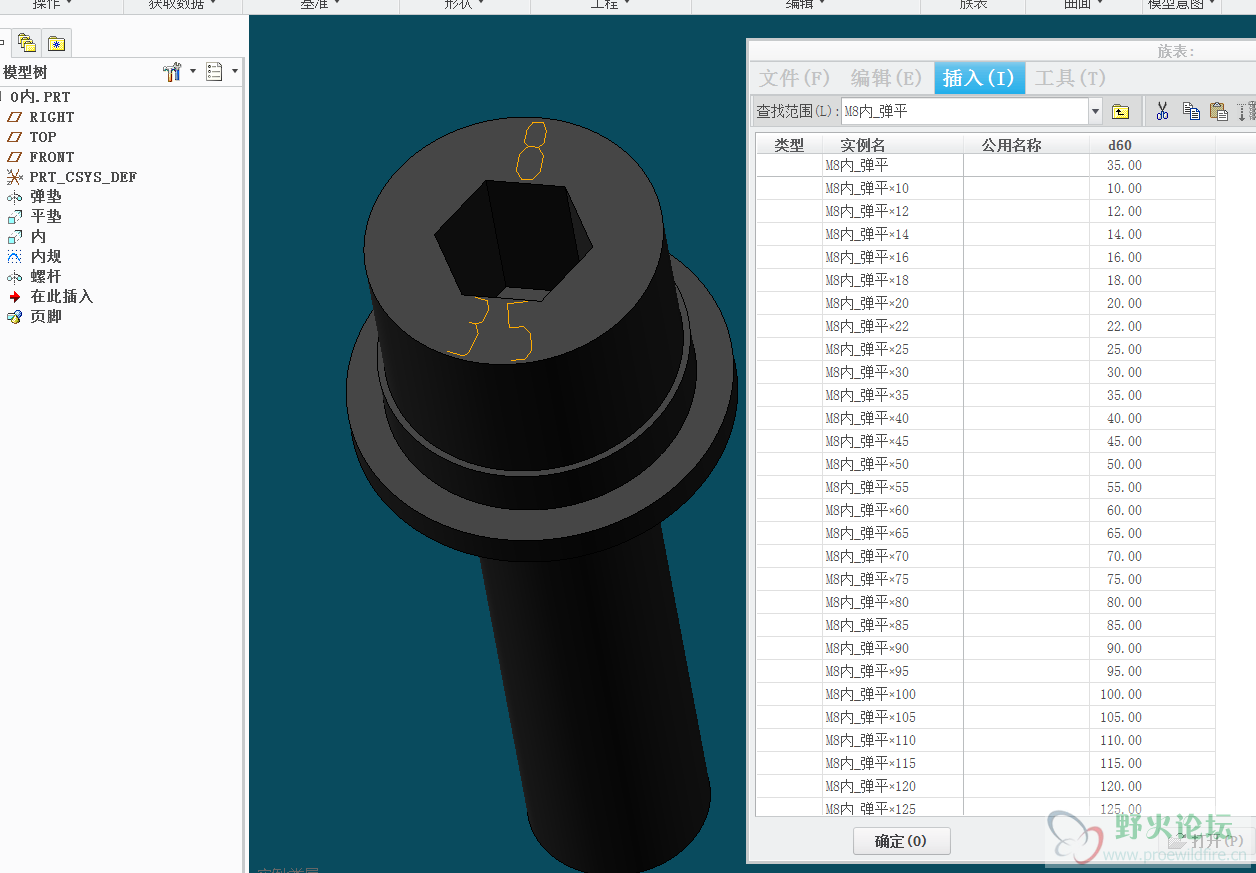Viewport: 1256px width, 873px height.
Task: Click the 查找范围 field showing M8内_弹平
Action: [964, 111]
